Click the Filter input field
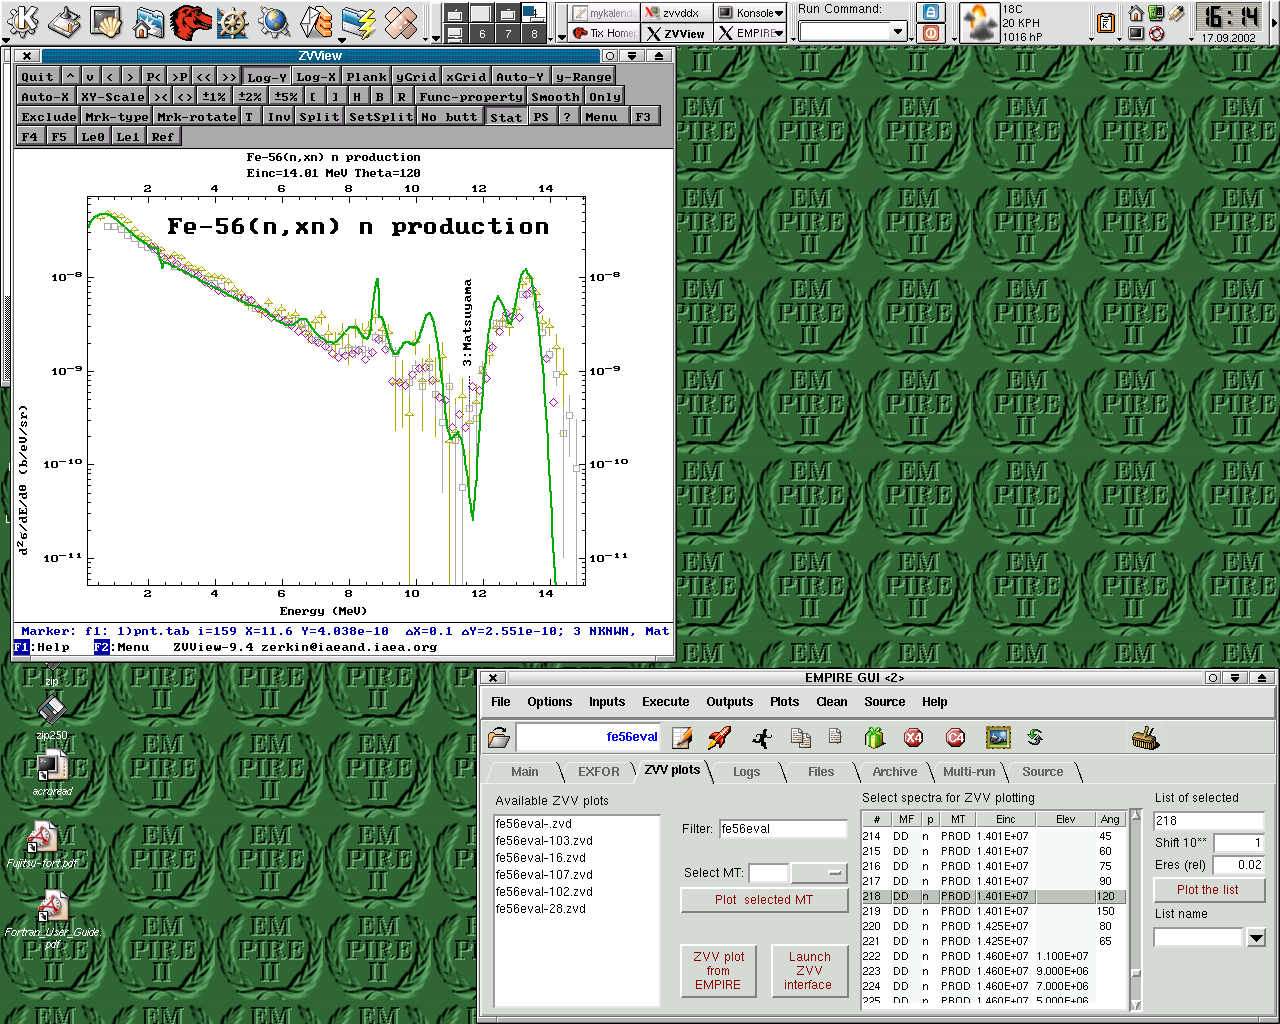 pos(783,829)
